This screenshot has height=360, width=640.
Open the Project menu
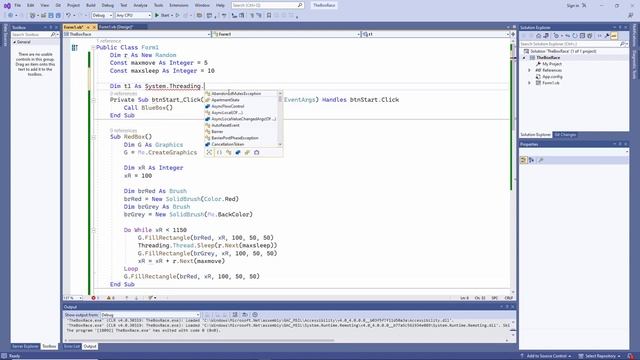[x=73, y=5]
